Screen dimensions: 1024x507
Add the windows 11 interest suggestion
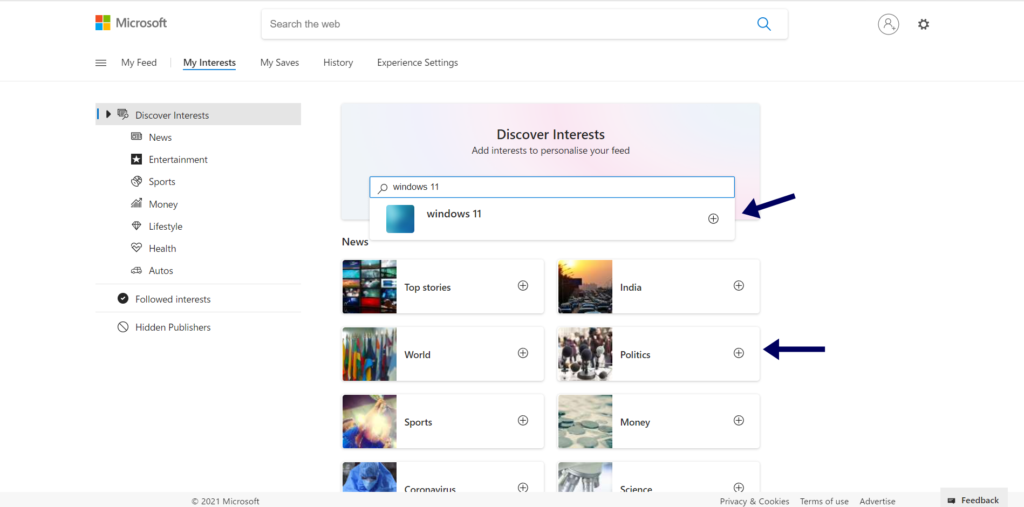[x=713, y=219]
